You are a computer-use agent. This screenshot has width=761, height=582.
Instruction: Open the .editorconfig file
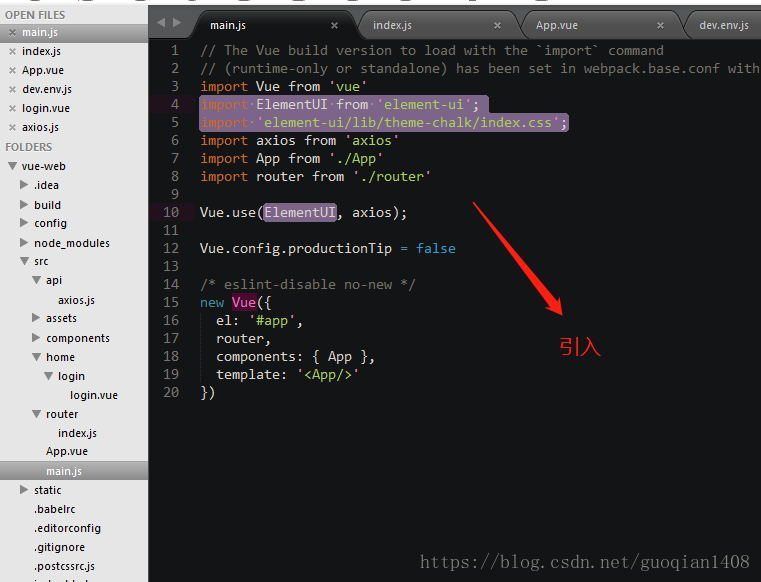tap(67, 528)
